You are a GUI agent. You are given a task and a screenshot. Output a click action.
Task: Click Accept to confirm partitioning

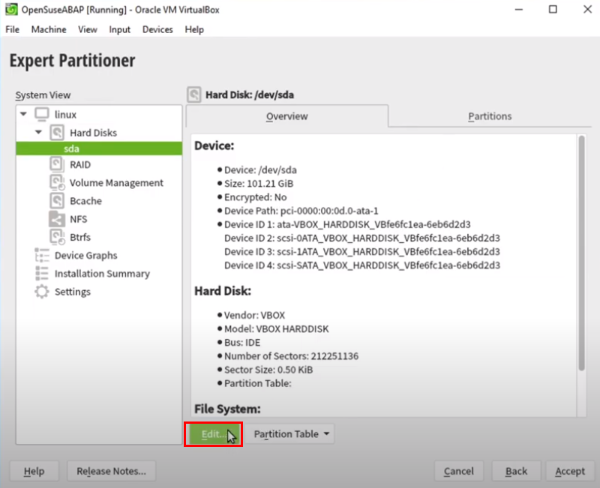click(x=570, y=471)
